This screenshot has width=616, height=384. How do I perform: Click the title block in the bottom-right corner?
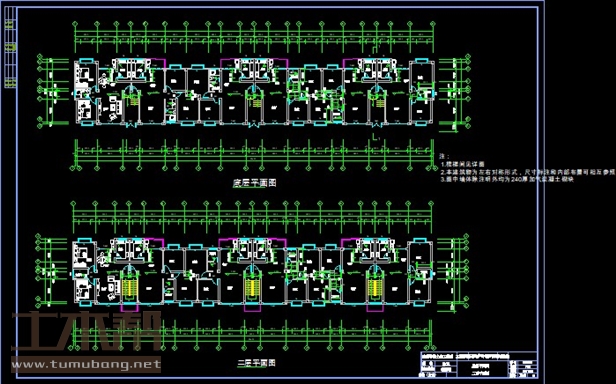tap(479, 365)
